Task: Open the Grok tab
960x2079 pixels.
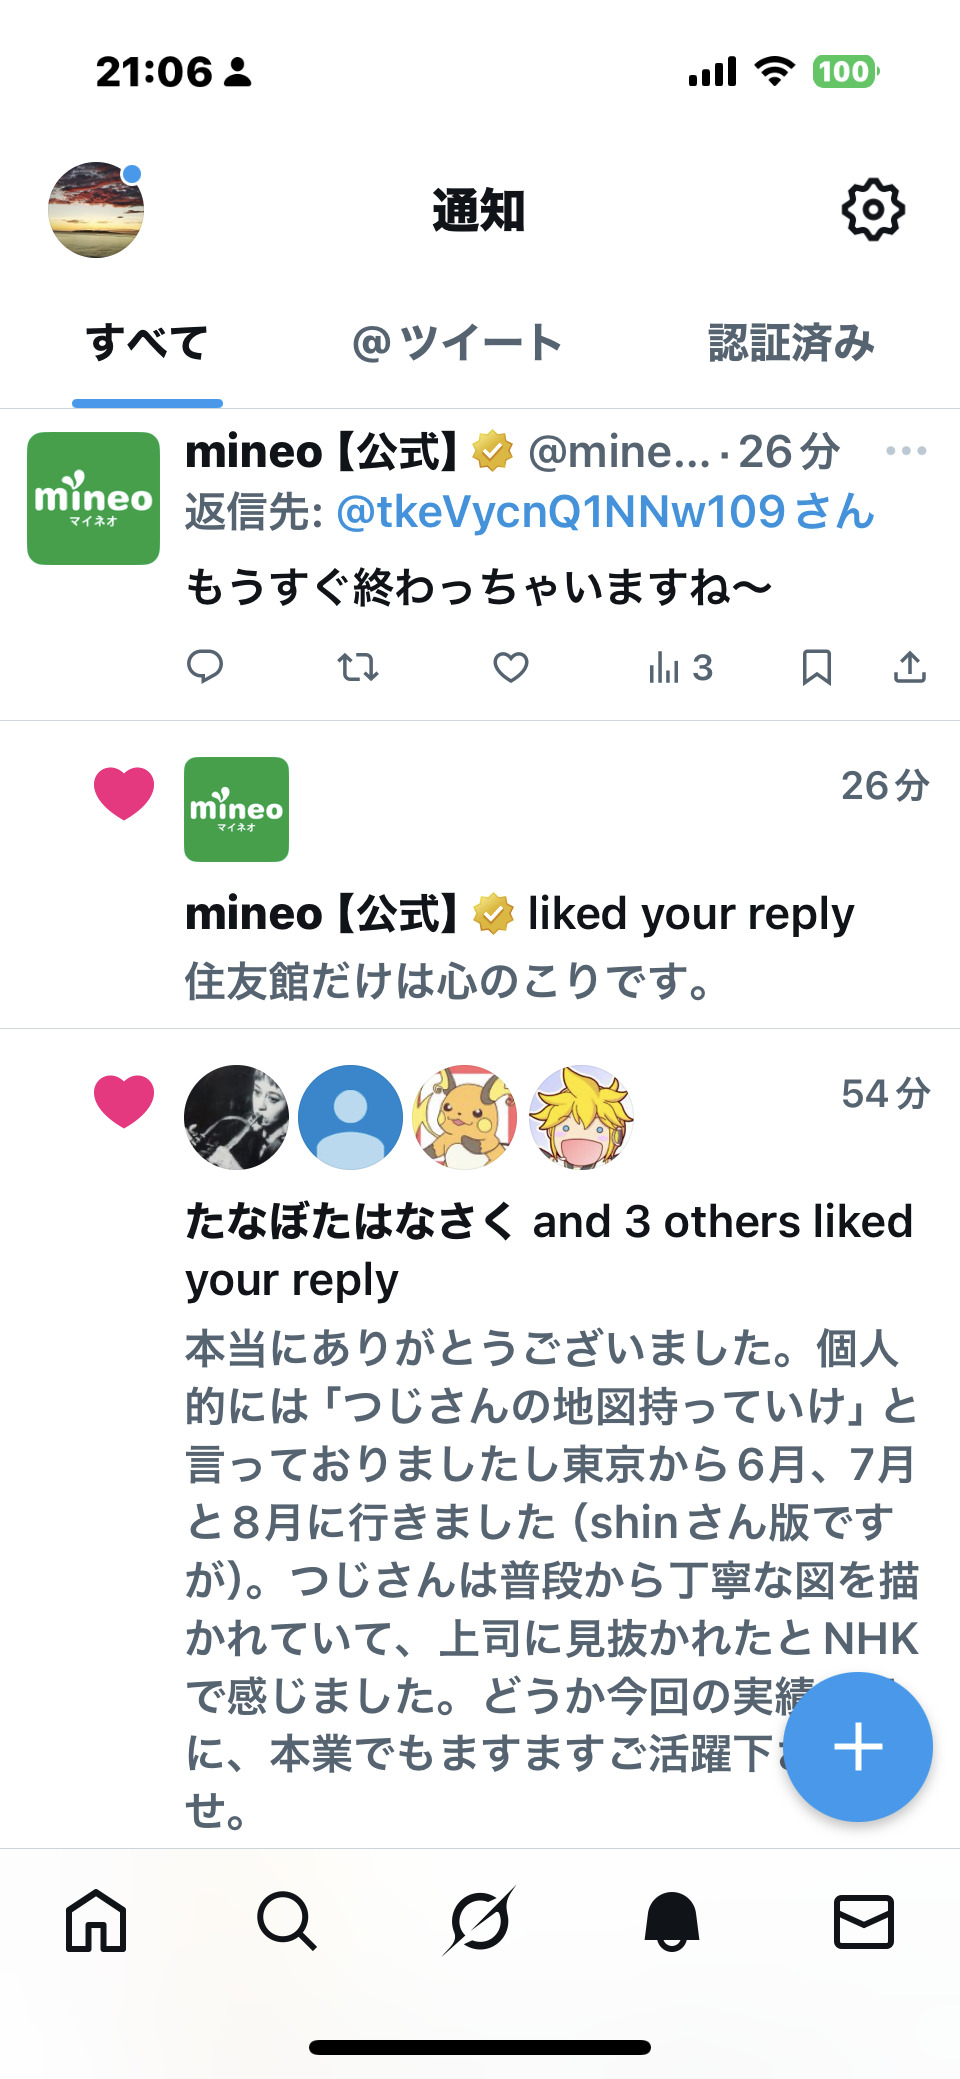Action: click(479, 1921)
